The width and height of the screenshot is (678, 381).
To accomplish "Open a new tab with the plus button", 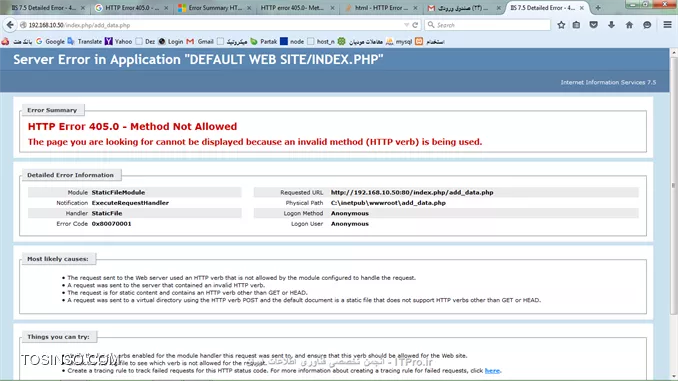I will click(598, 8).
